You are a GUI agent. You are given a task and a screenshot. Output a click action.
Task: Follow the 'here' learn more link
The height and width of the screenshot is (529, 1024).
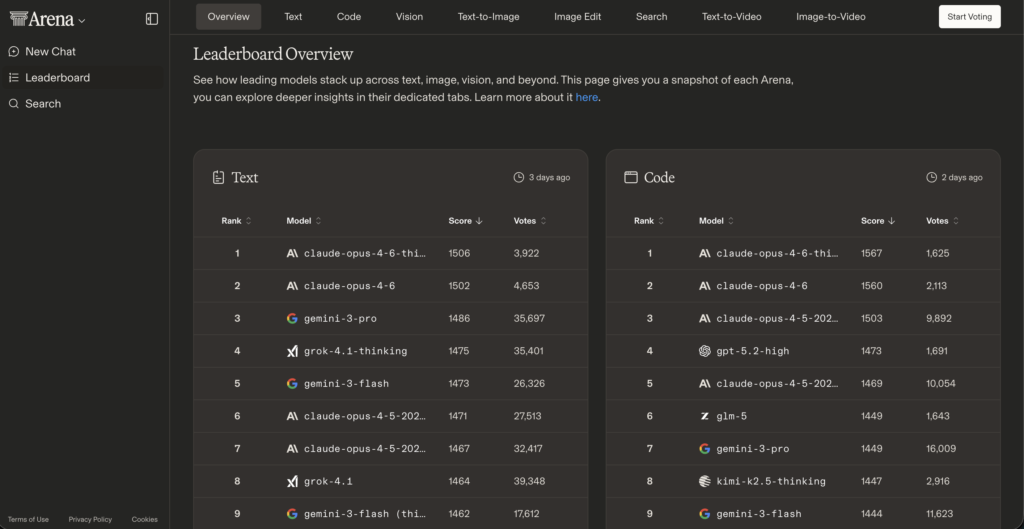point(586,97)
